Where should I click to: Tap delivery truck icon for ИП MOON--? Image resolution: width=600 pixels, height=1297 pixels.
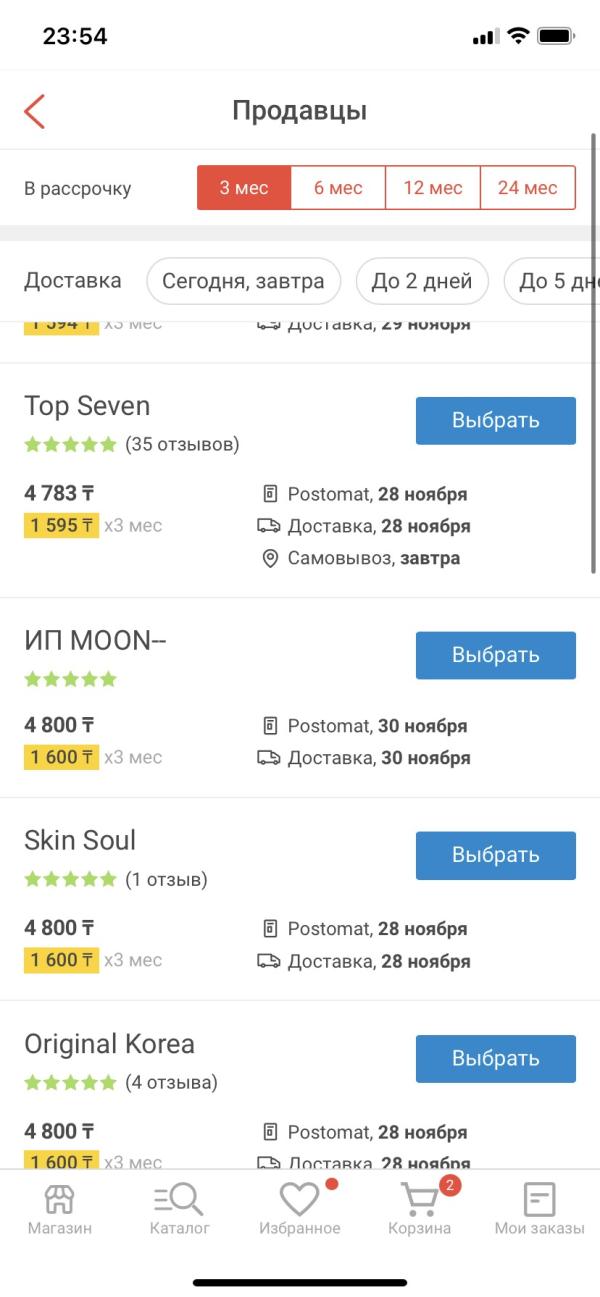269,758
